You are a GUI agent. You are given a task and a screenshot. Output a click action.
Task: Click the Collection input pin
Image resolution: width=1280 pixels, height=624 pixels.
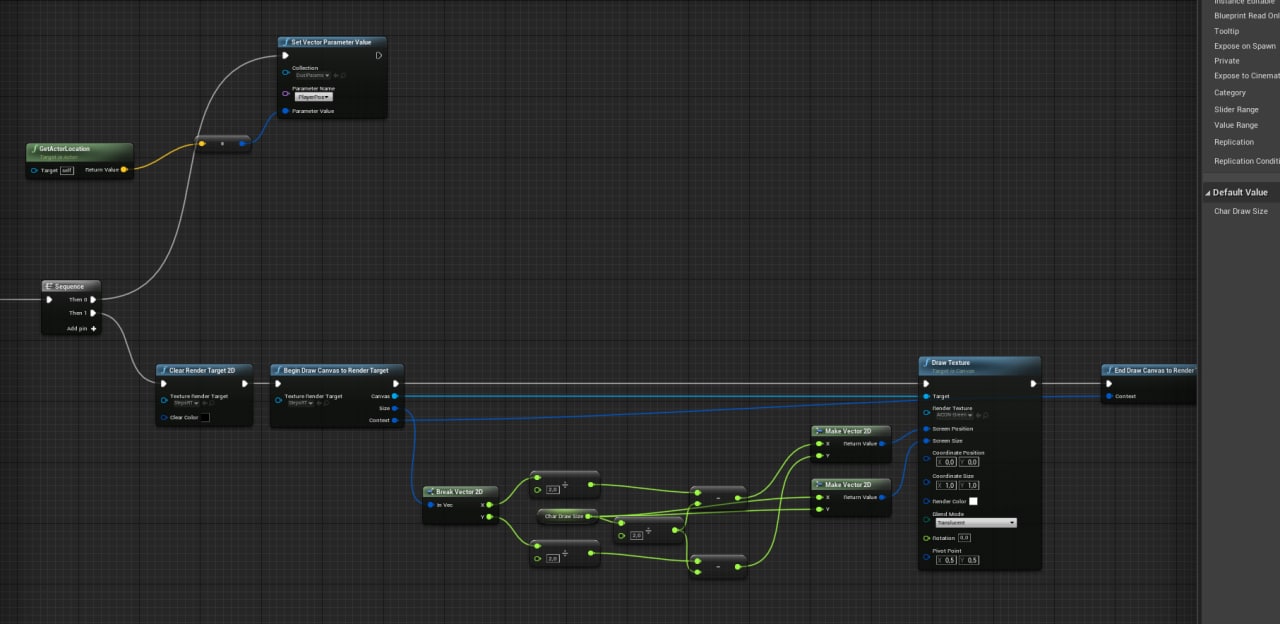[286, 74]
